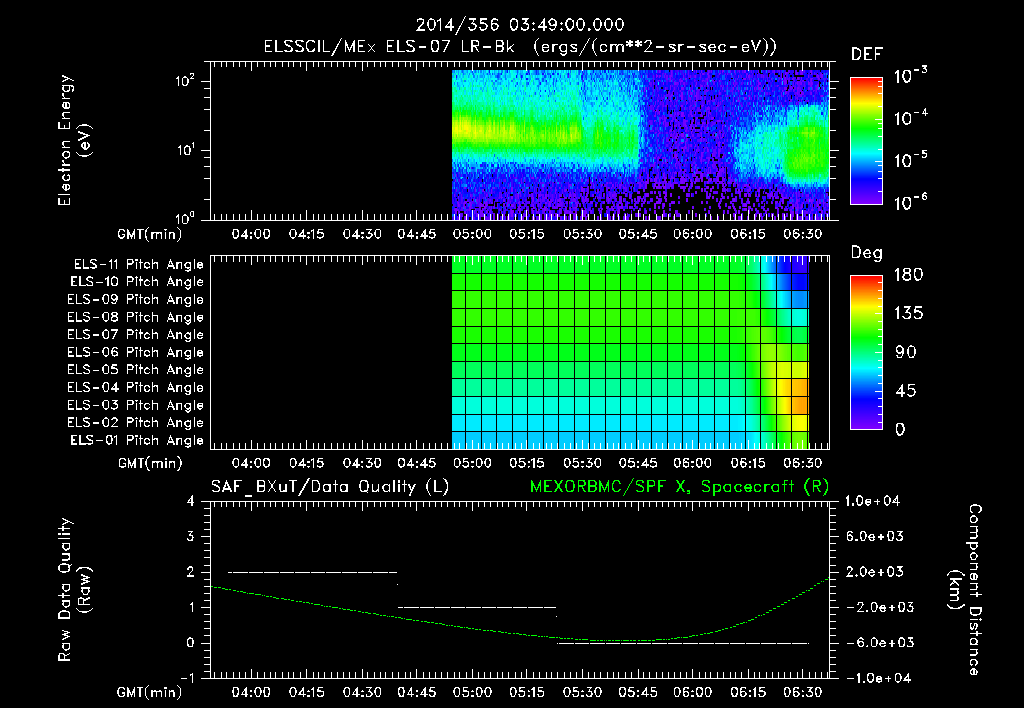Select the ELS-05 Pitch Angle row label
1024x708 pixels.
(135, 370)
